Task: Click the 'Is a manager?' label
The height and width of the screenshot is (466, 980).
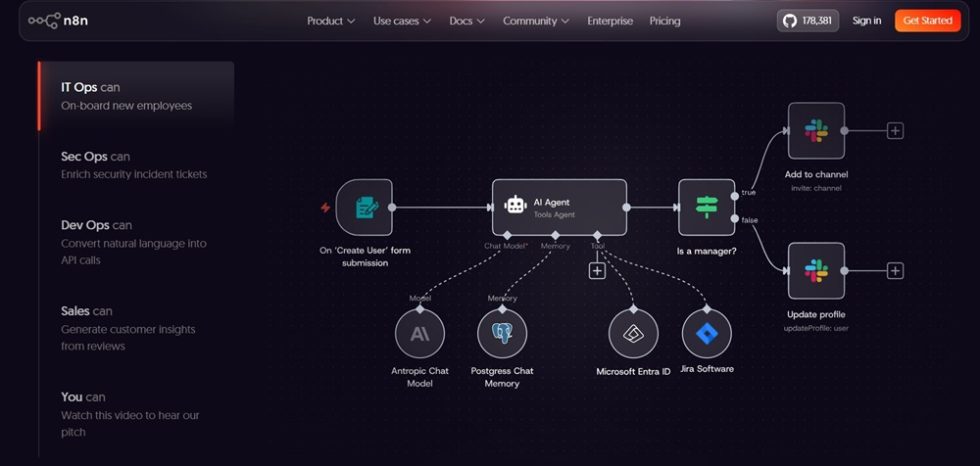Action: (706, 251)
